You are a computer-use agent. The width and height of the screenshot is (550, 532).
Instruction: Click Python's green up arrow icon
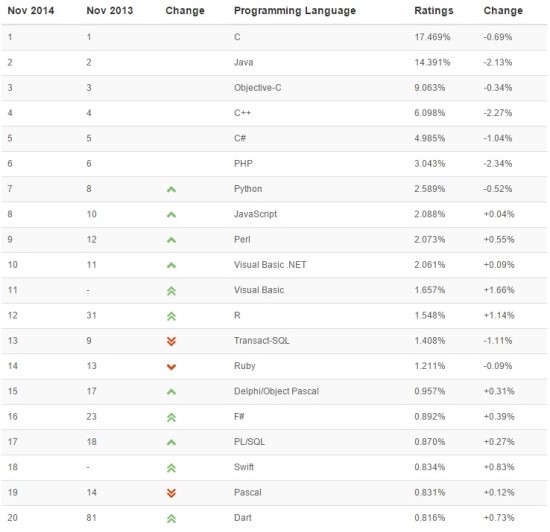point(171,190)
